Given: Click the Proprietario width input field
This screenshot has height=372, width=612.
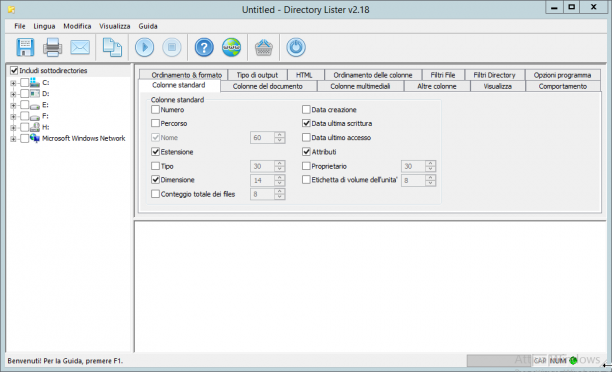Looking at the screenshot, I should click(x=413, y=166).
